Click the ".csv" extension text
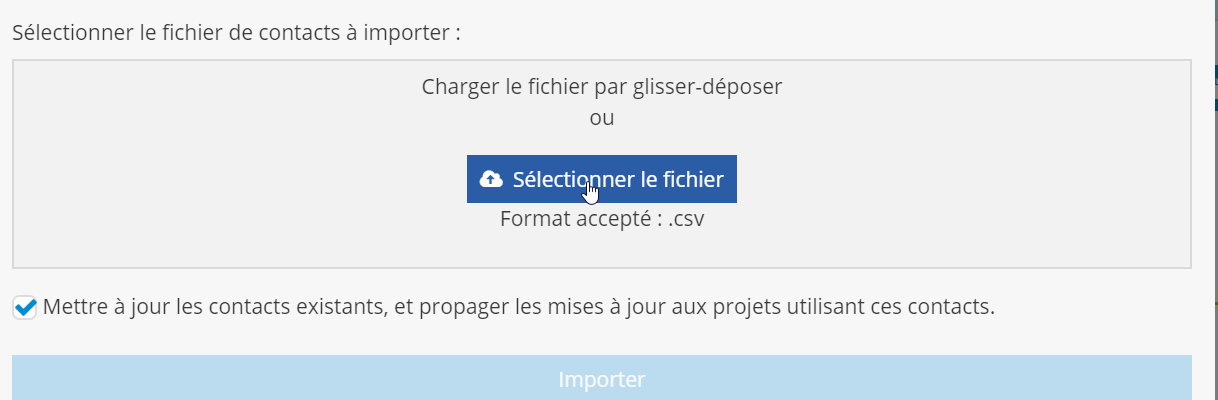The height and width of the screenshot is (400, 1218). click(x=686, y=219)
